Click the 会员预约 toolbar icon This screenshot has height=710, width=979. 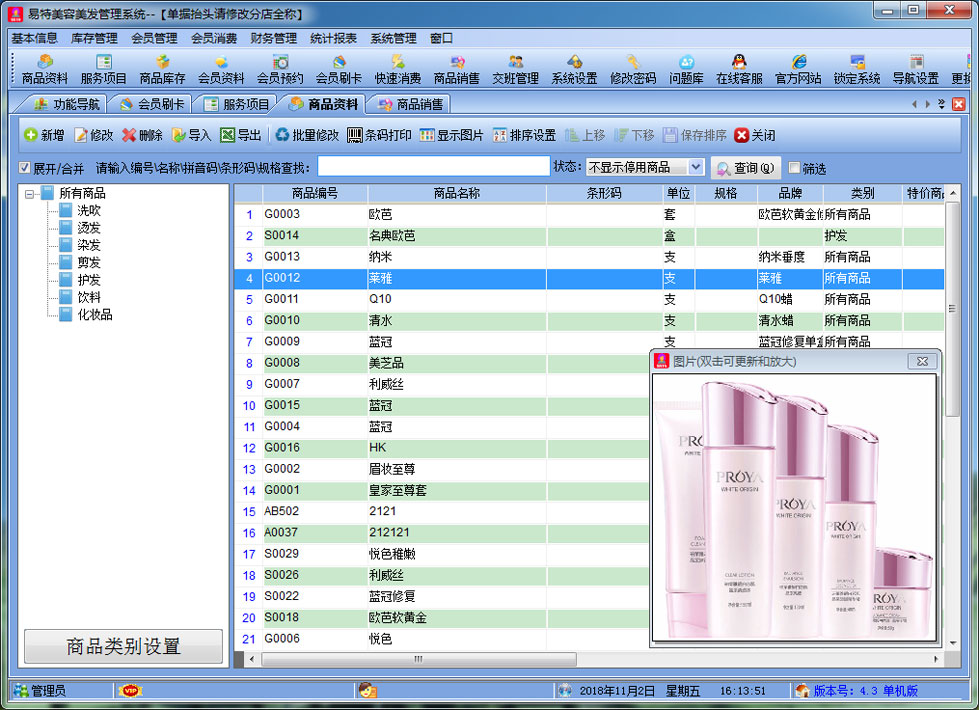(x=280, y=69)
